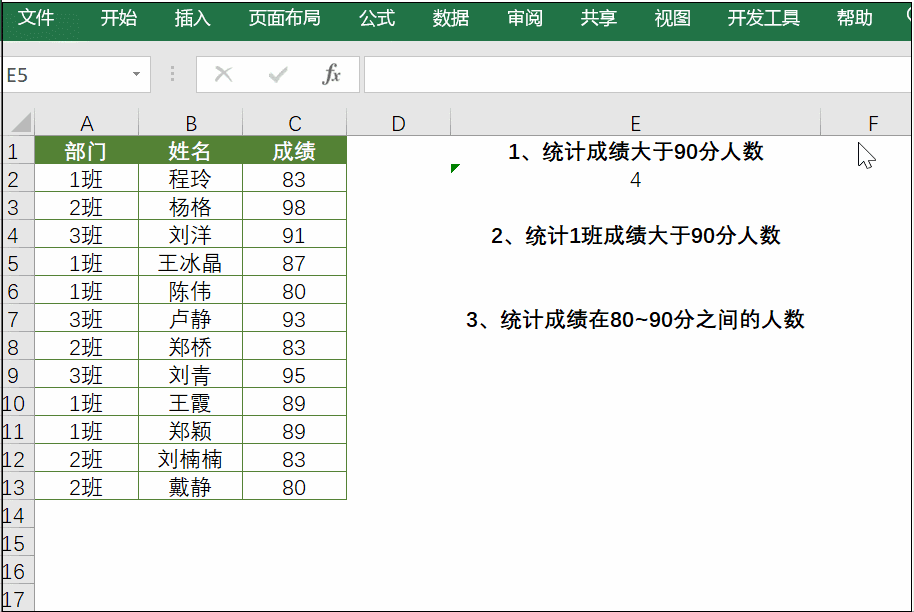Screen dimensions: 914x612
Task: Switch to the 审阅 tab
Action: tap(525, 18)
